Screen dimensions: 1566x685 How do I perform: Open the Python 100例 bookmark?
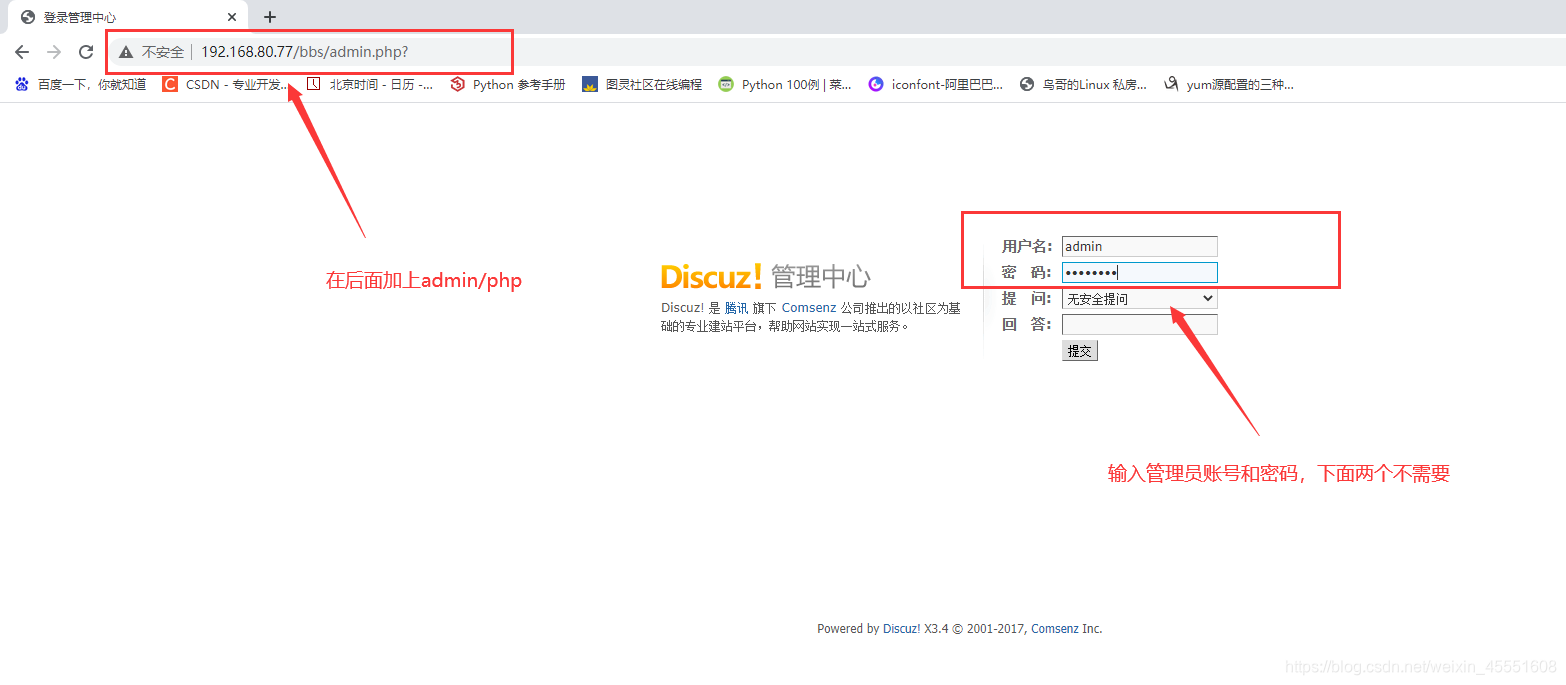pyautogui.click(x=785, y=85)
